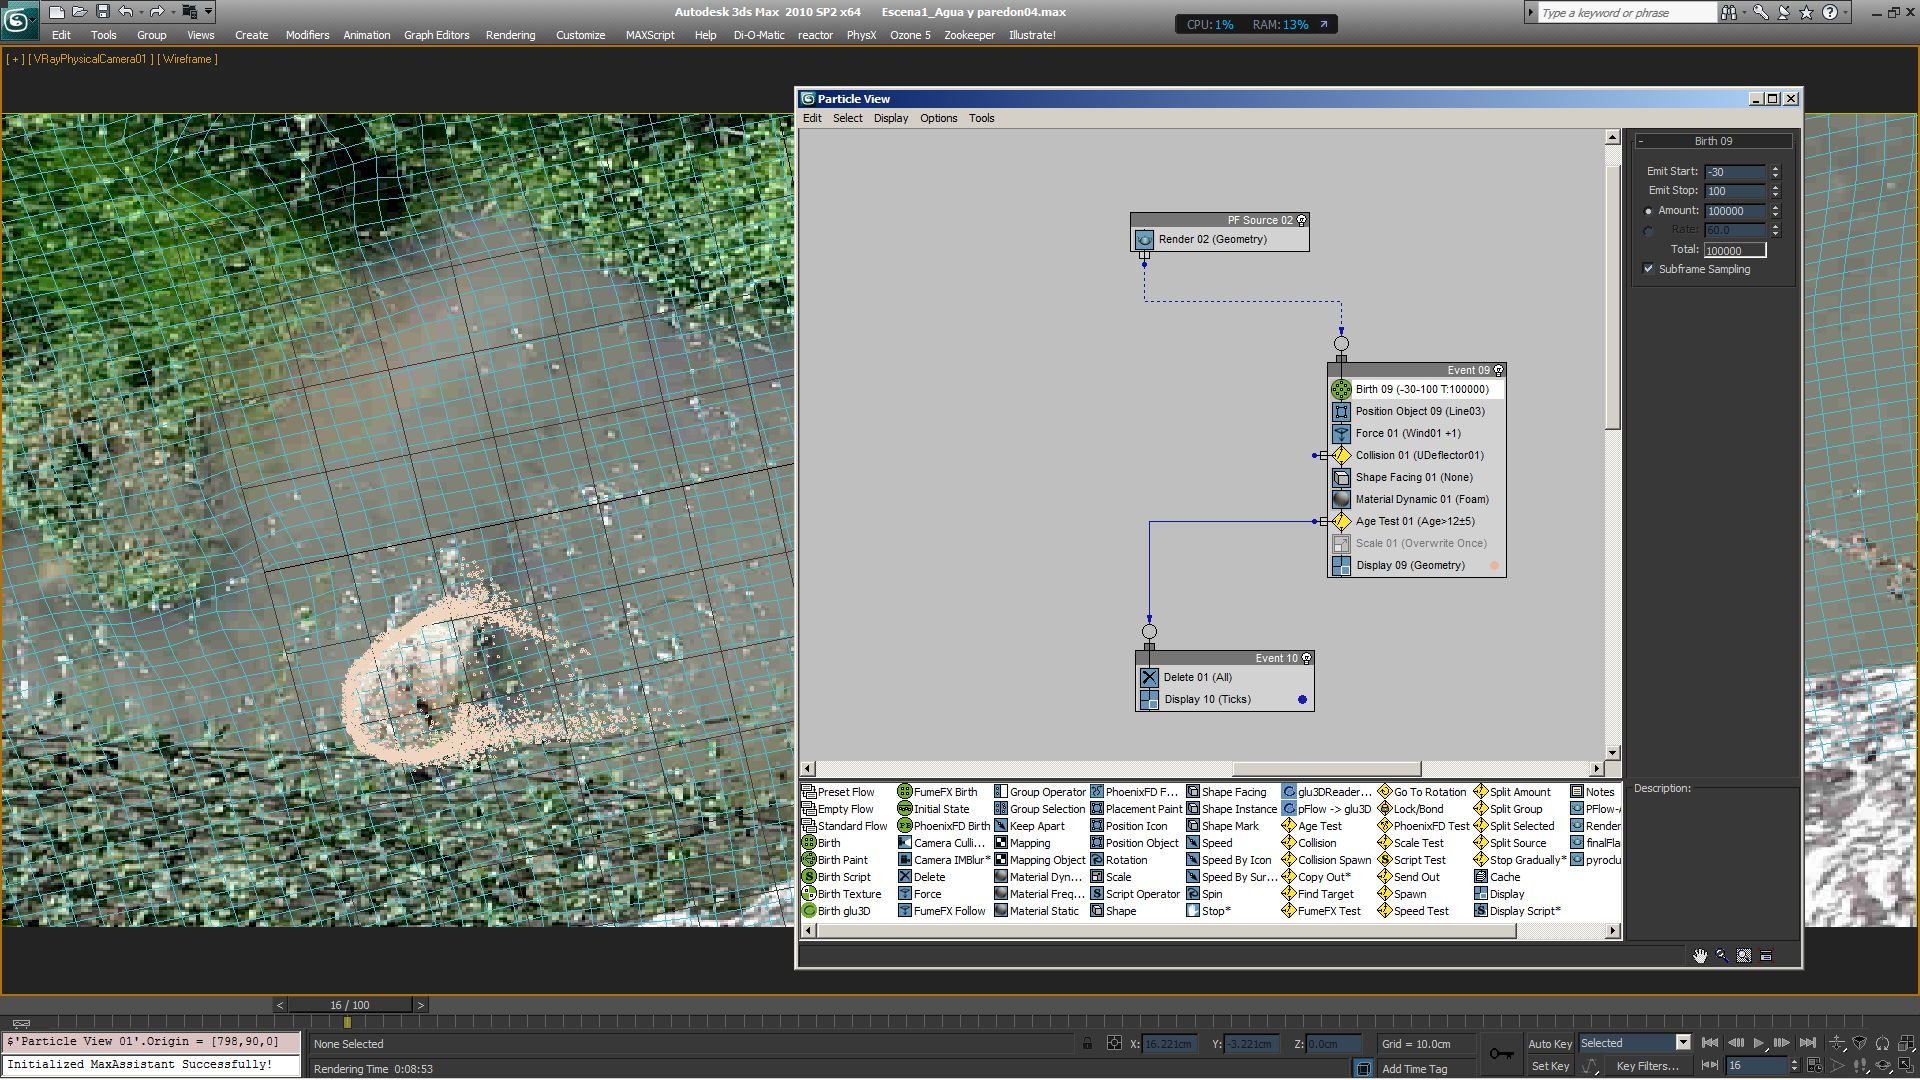
Task: Click the Display 09 color swatch
Action: pos(1495,566)
